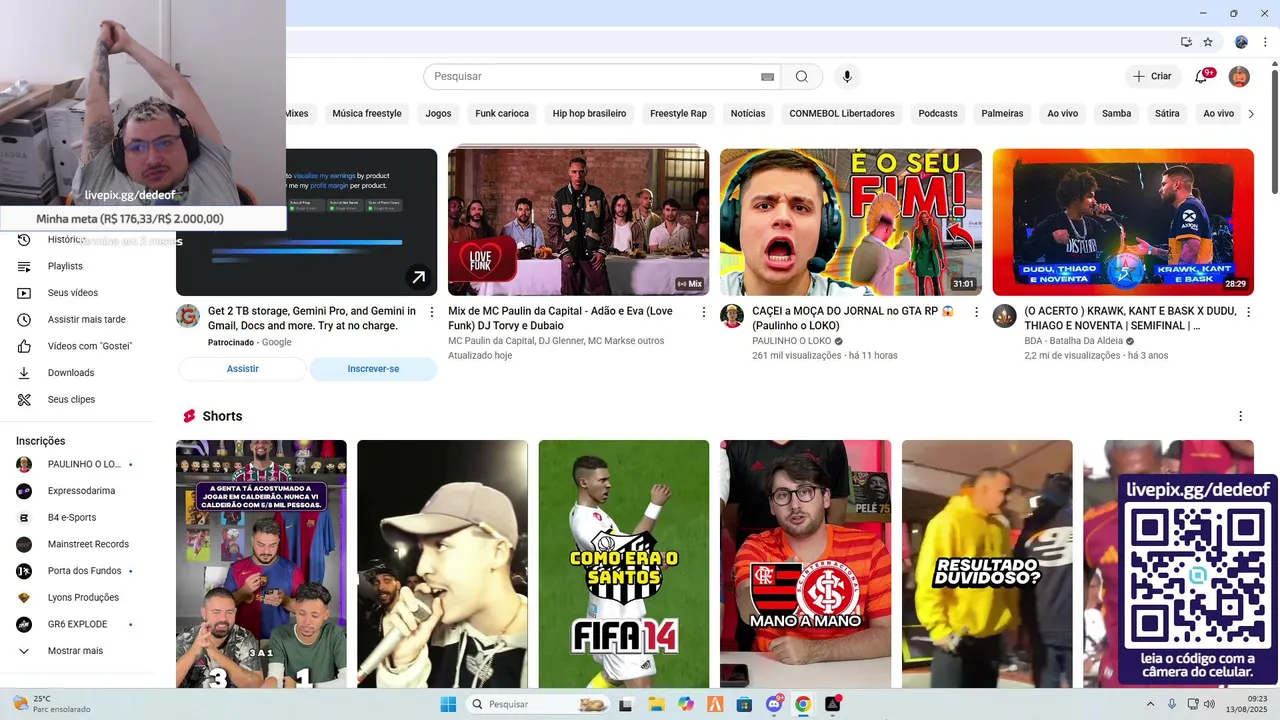Select the Podcasts chip

(x=938, y=114)
